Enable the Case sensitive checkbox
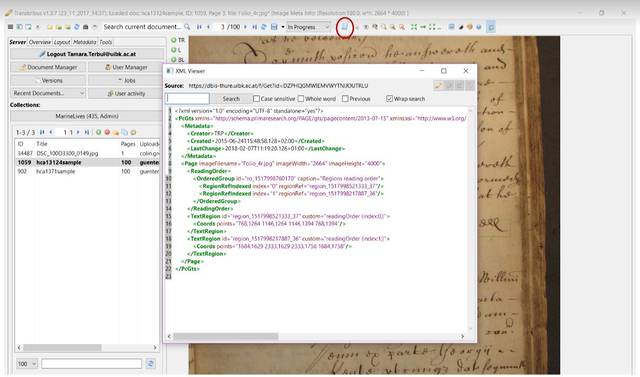Screen dimensions: 640x377 (256, 99)
